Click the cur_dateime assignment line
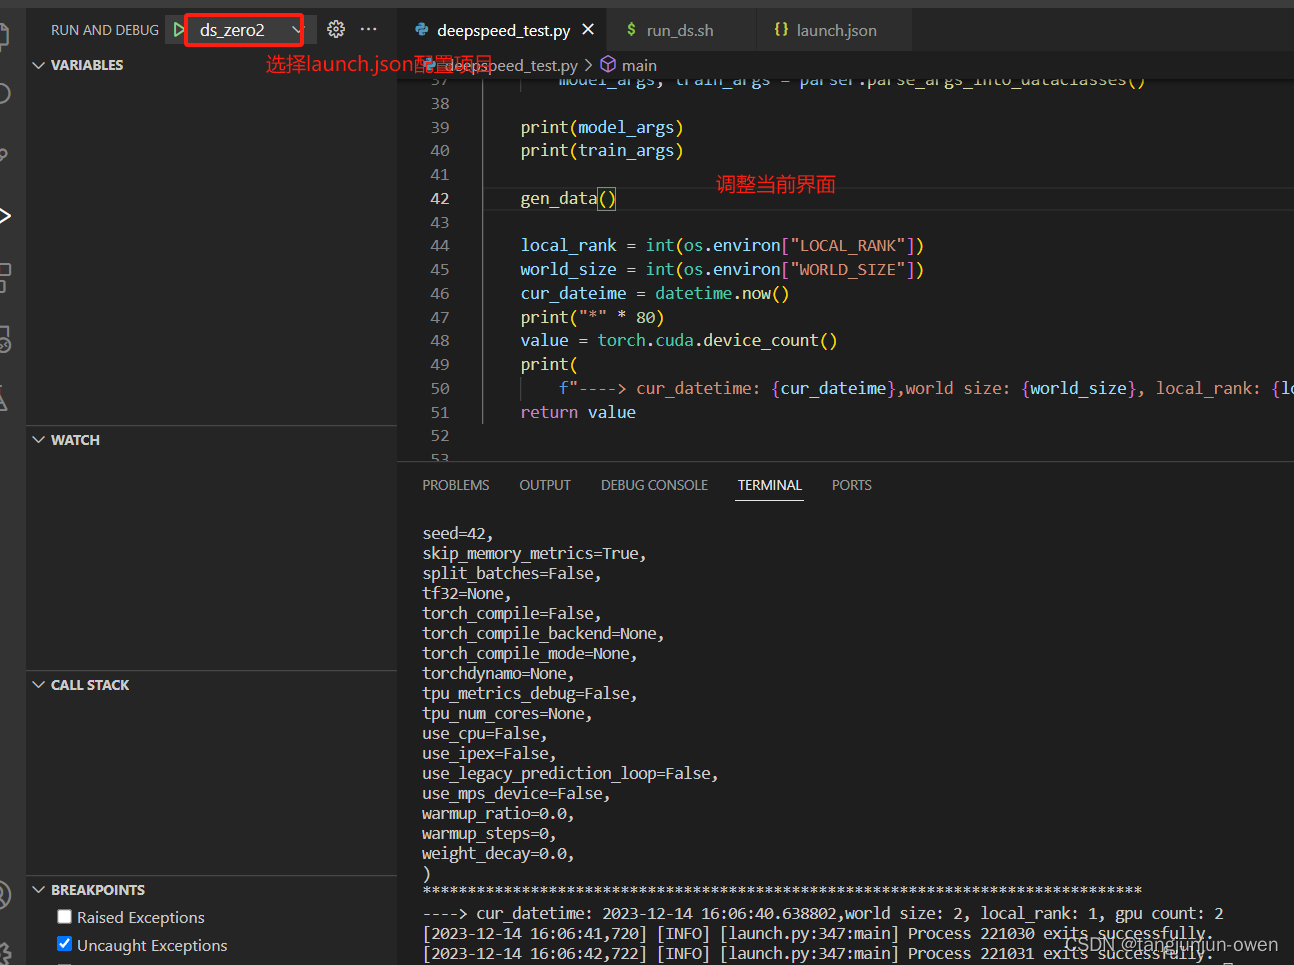This screenshot has width=1294, height=965. click(x=655, y=293)
